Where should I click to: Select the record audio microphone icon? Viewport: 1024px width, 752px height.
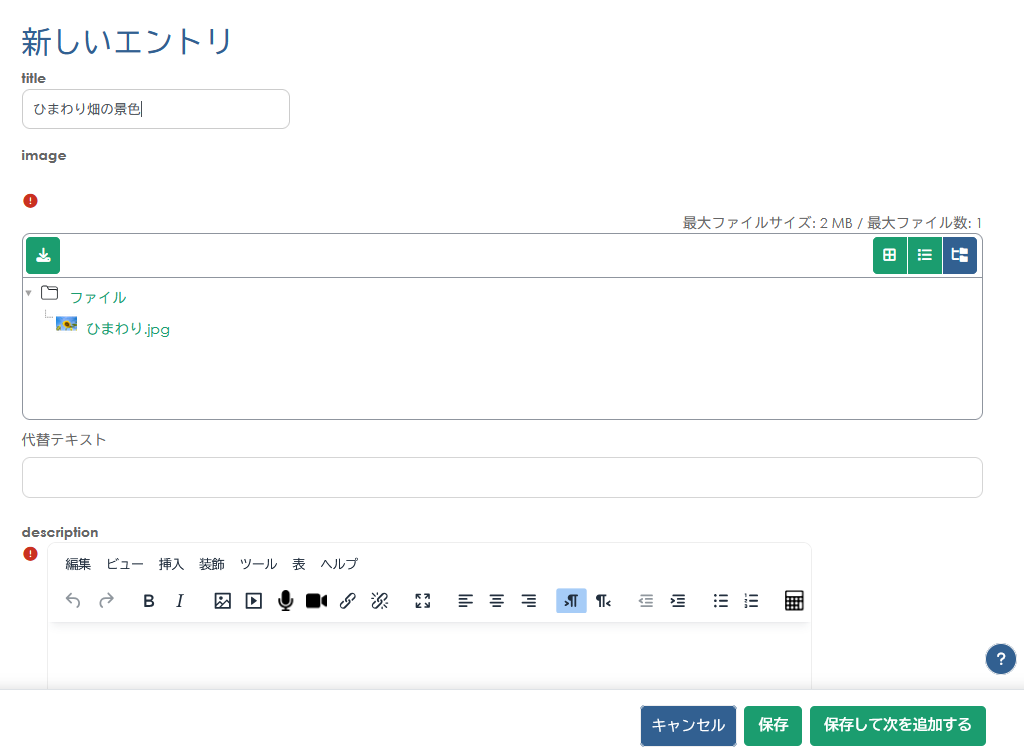285,600
